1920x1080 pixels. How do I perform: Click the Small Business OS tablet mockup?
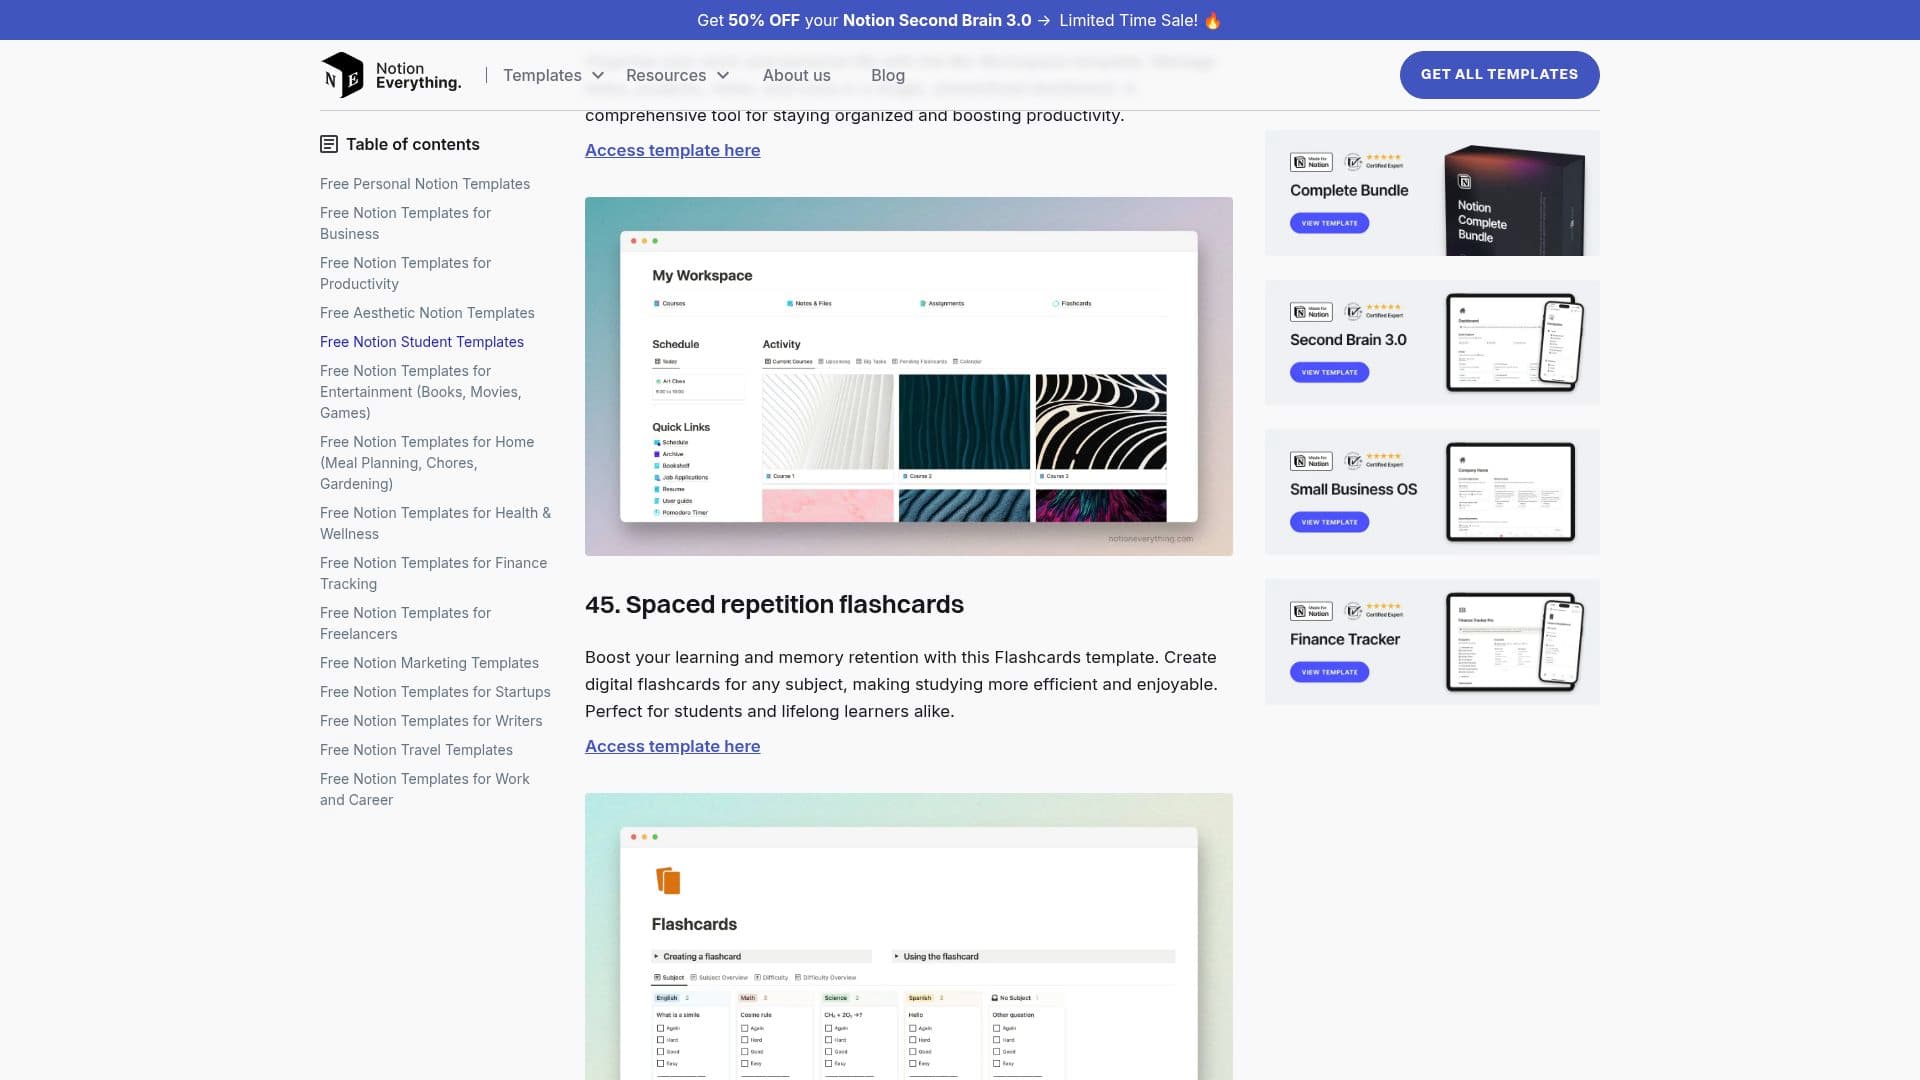click(1510, 492)
